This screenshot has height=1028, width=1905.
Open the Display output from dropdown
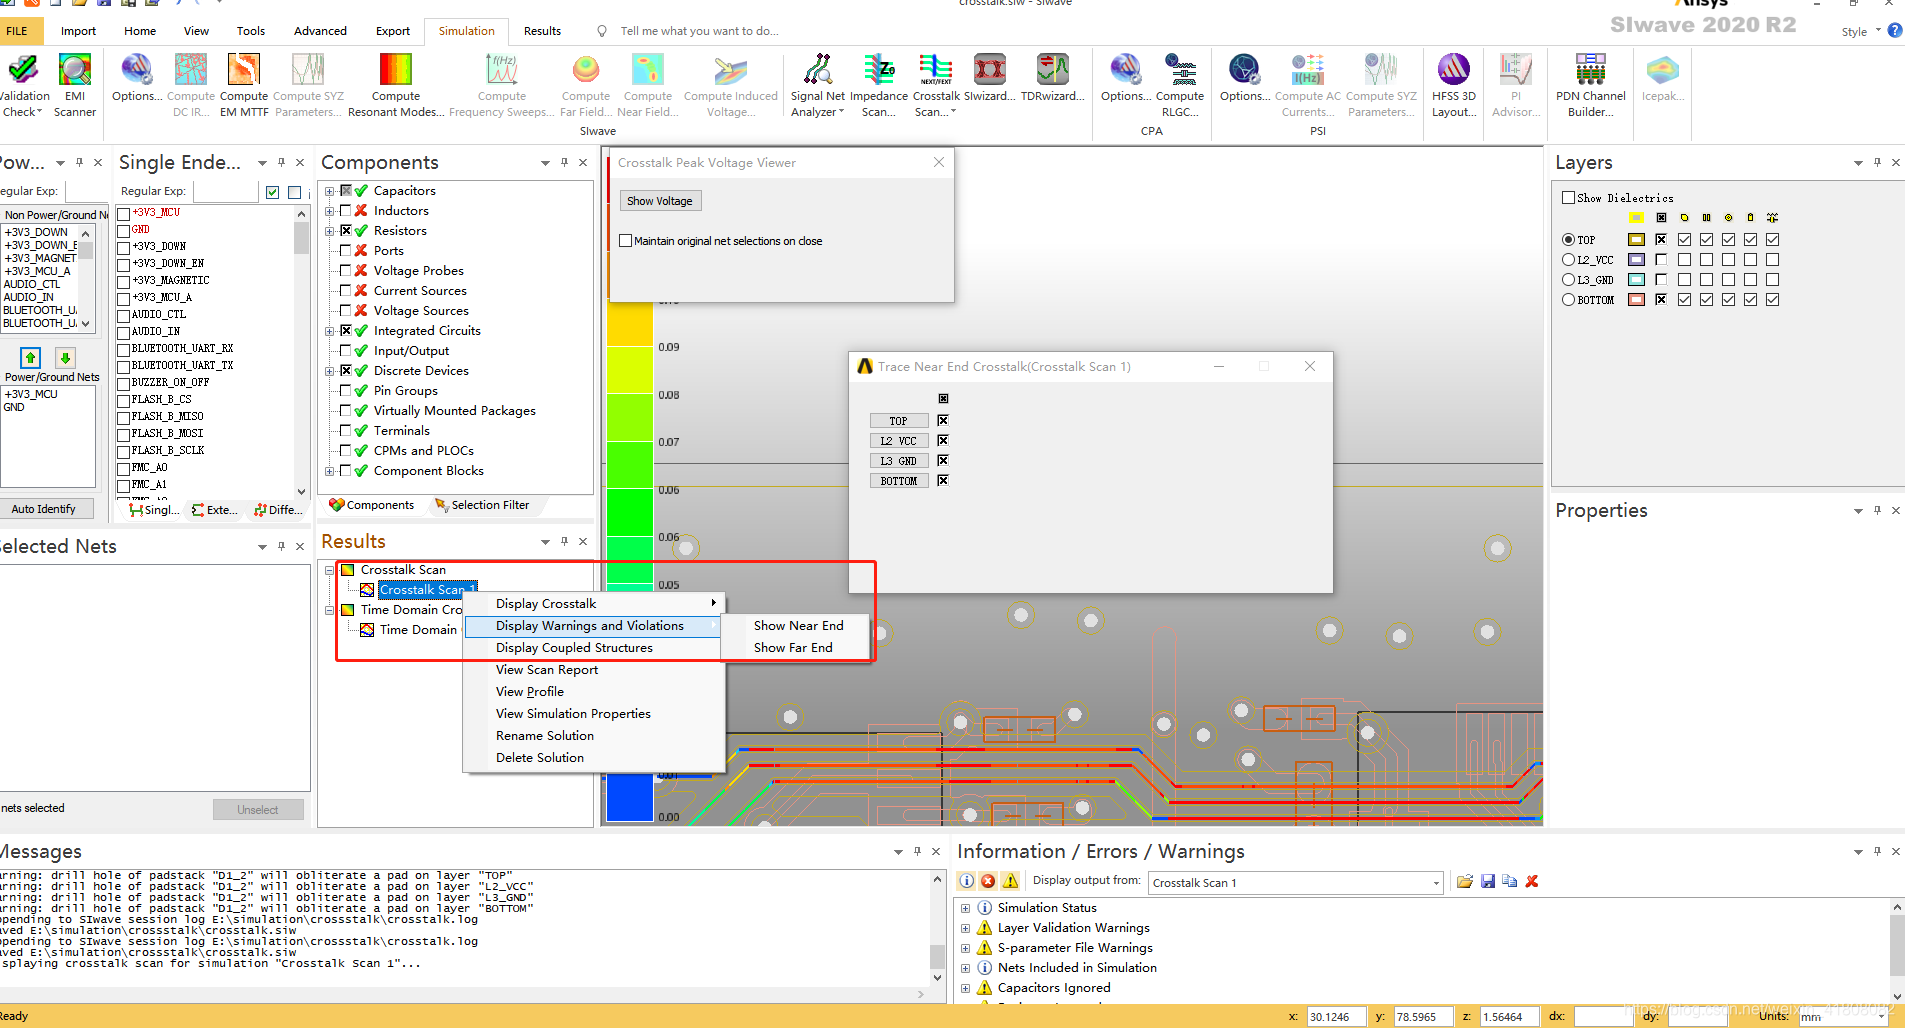pyautogui.click(x=1436, y=883)
